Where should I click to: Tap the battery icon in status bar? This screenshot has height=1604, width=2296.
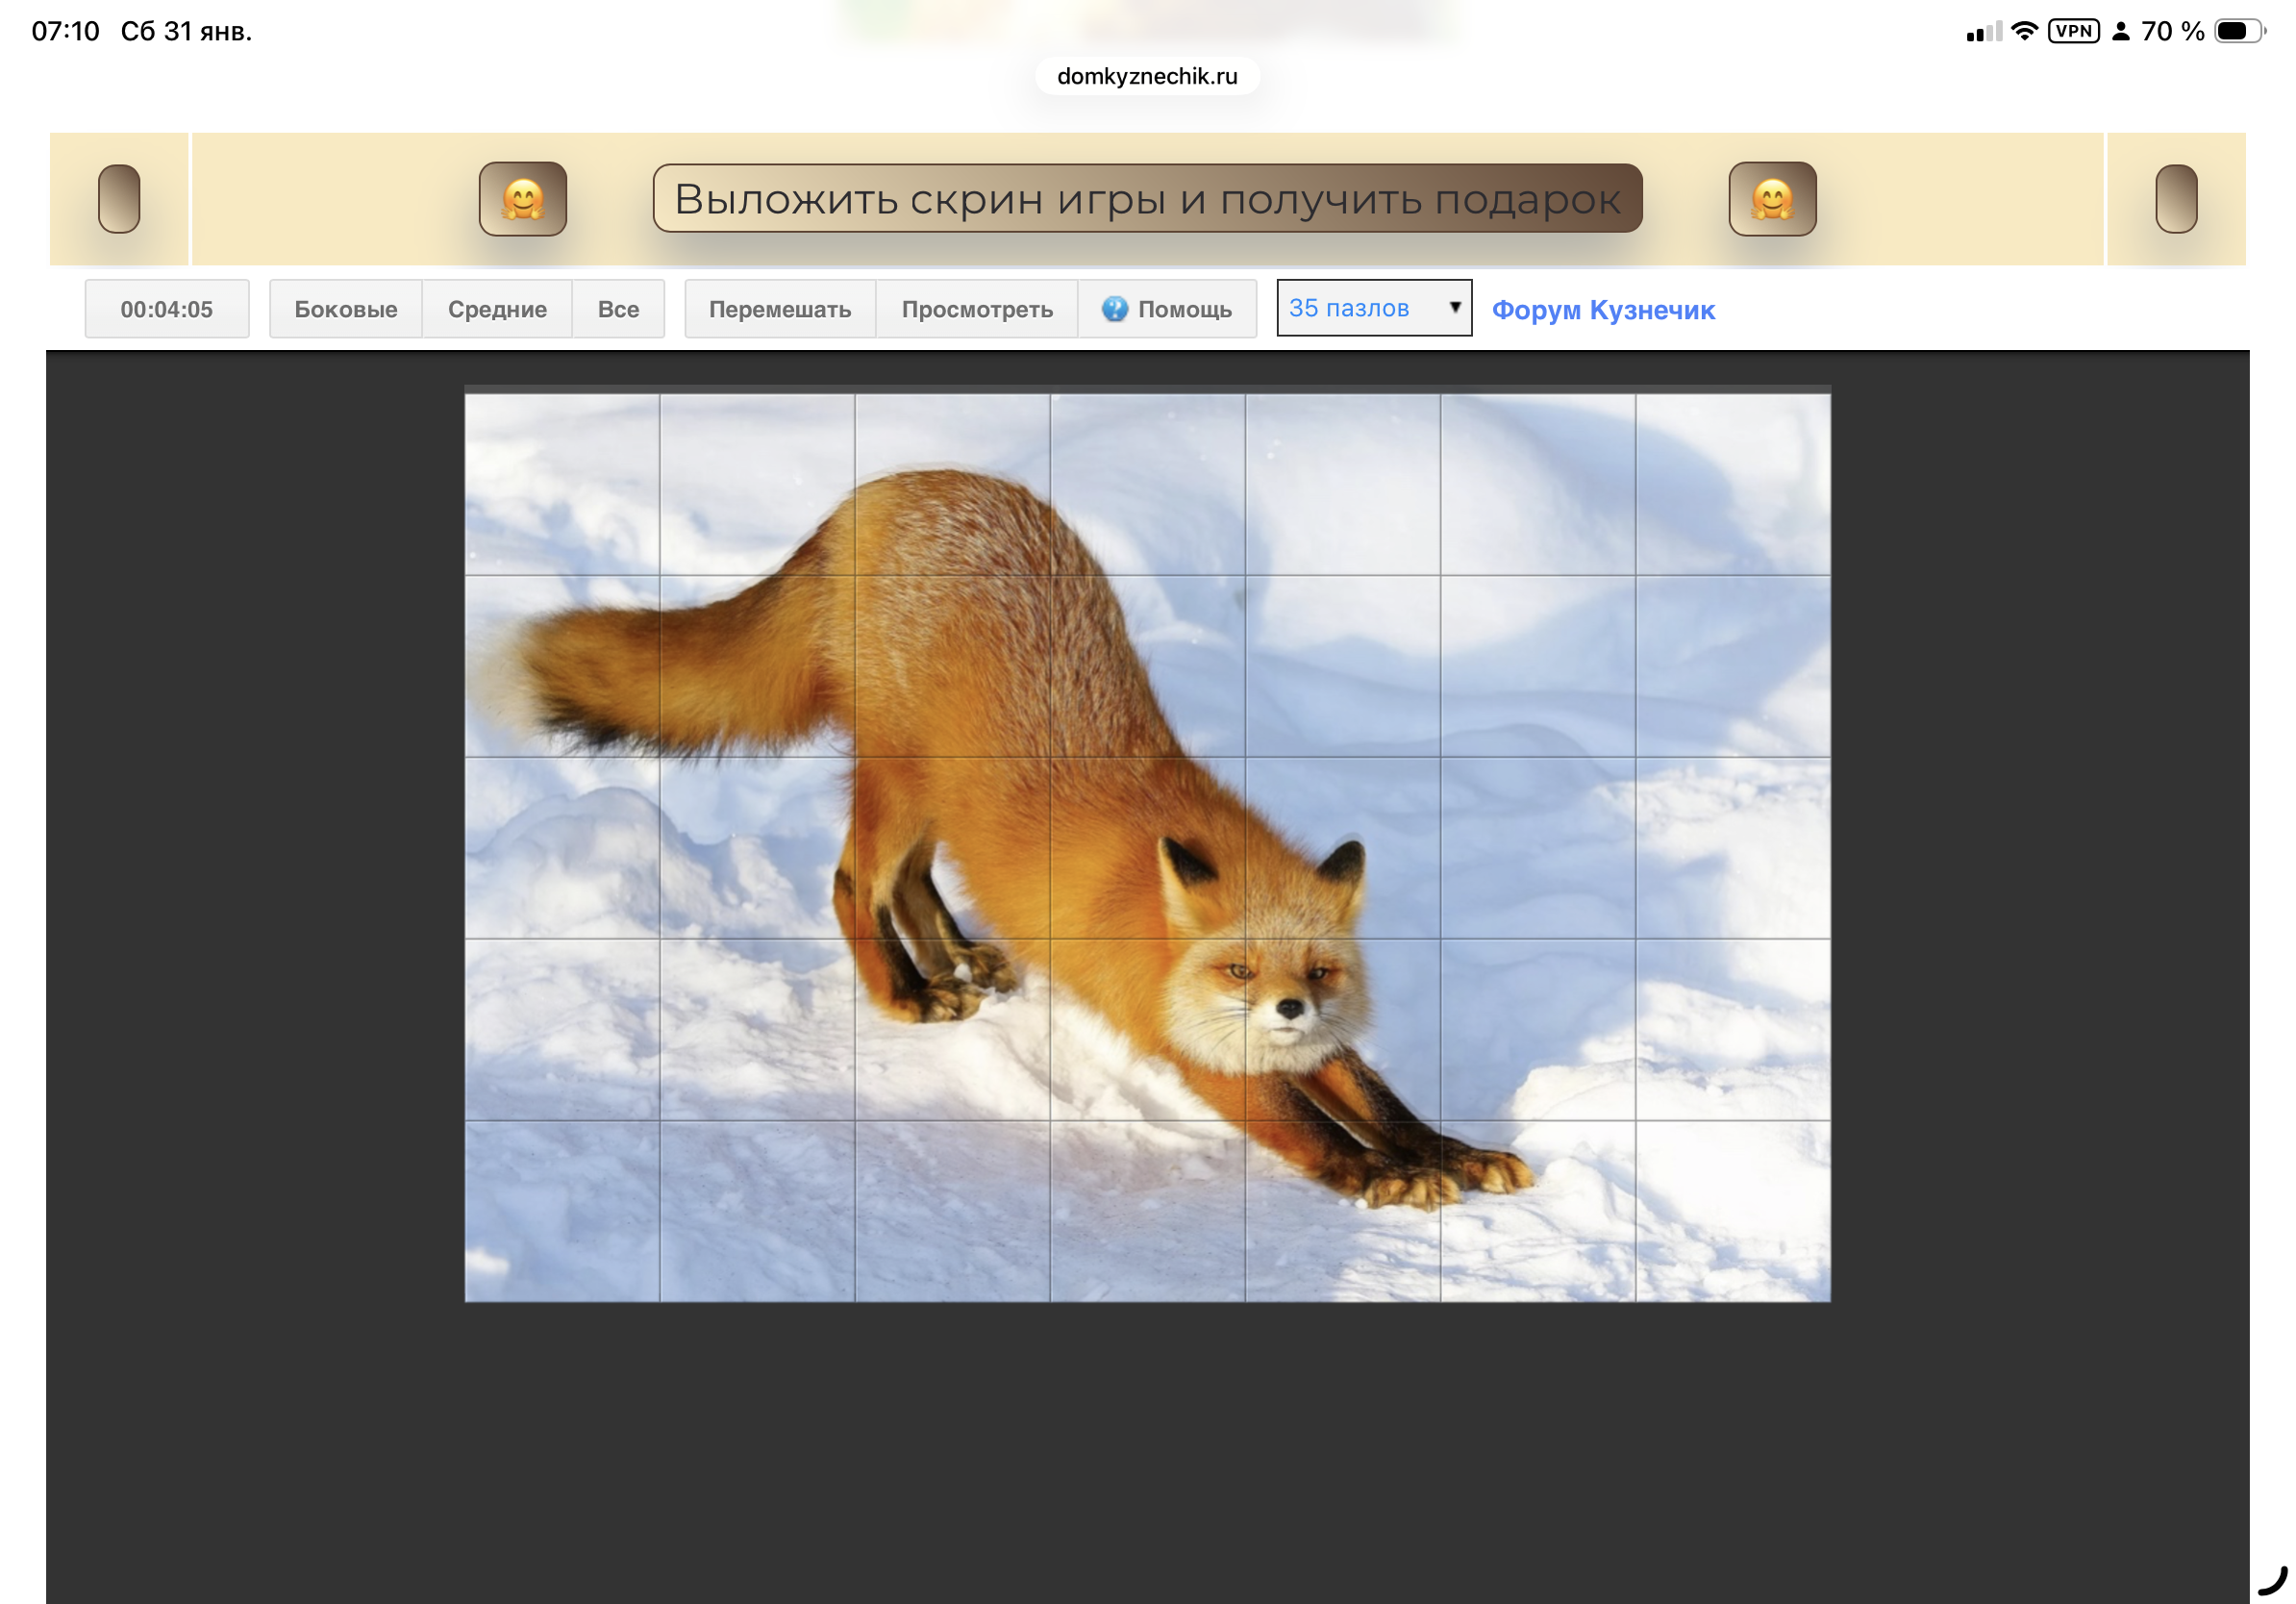[2237, 31]
